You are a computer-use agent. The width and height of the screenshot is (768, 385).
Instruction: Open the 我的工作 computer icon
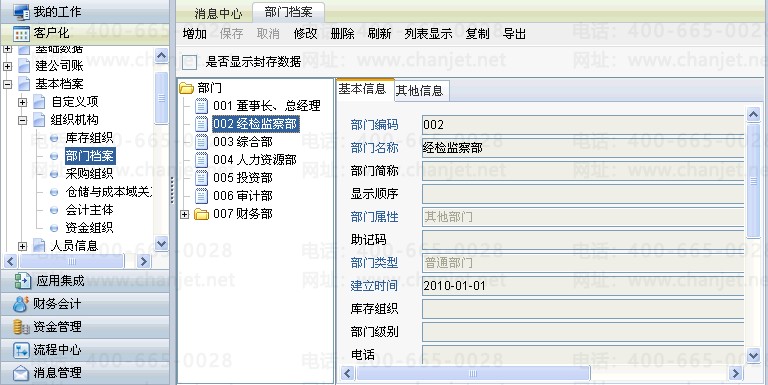pos(21,11)
